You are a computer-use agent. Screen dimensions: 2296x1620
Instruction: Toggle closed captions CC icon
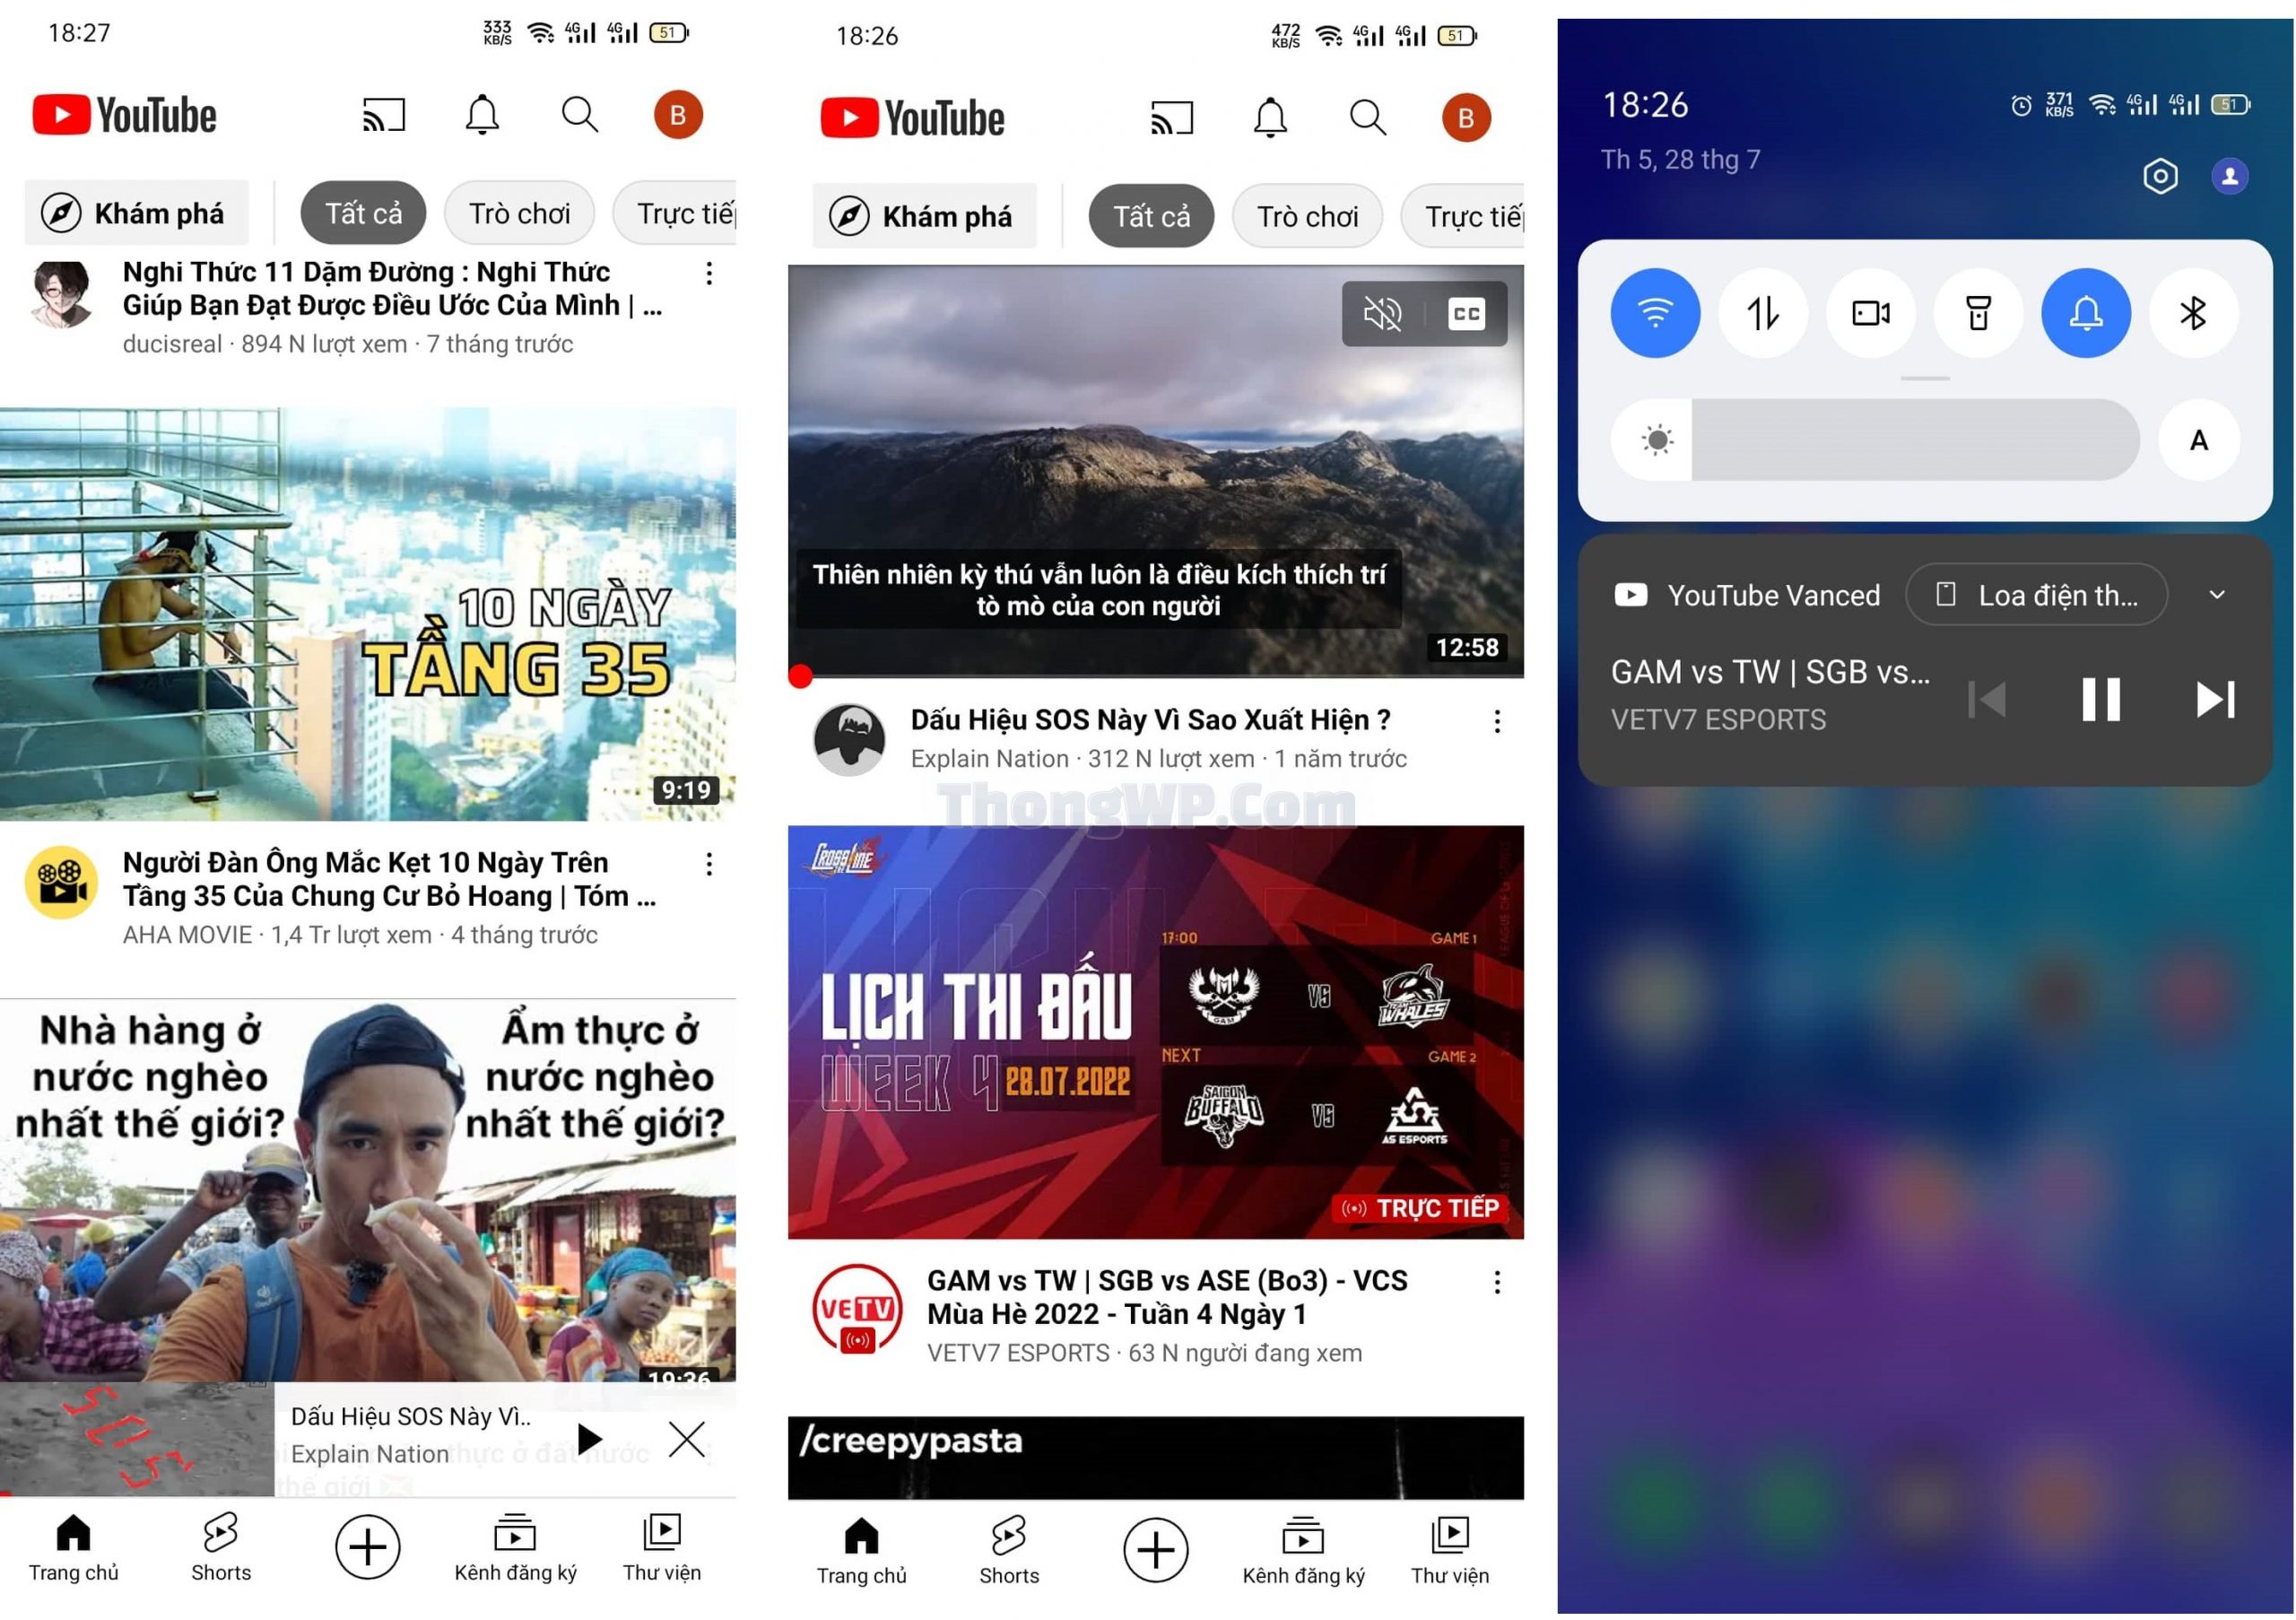1469,314
